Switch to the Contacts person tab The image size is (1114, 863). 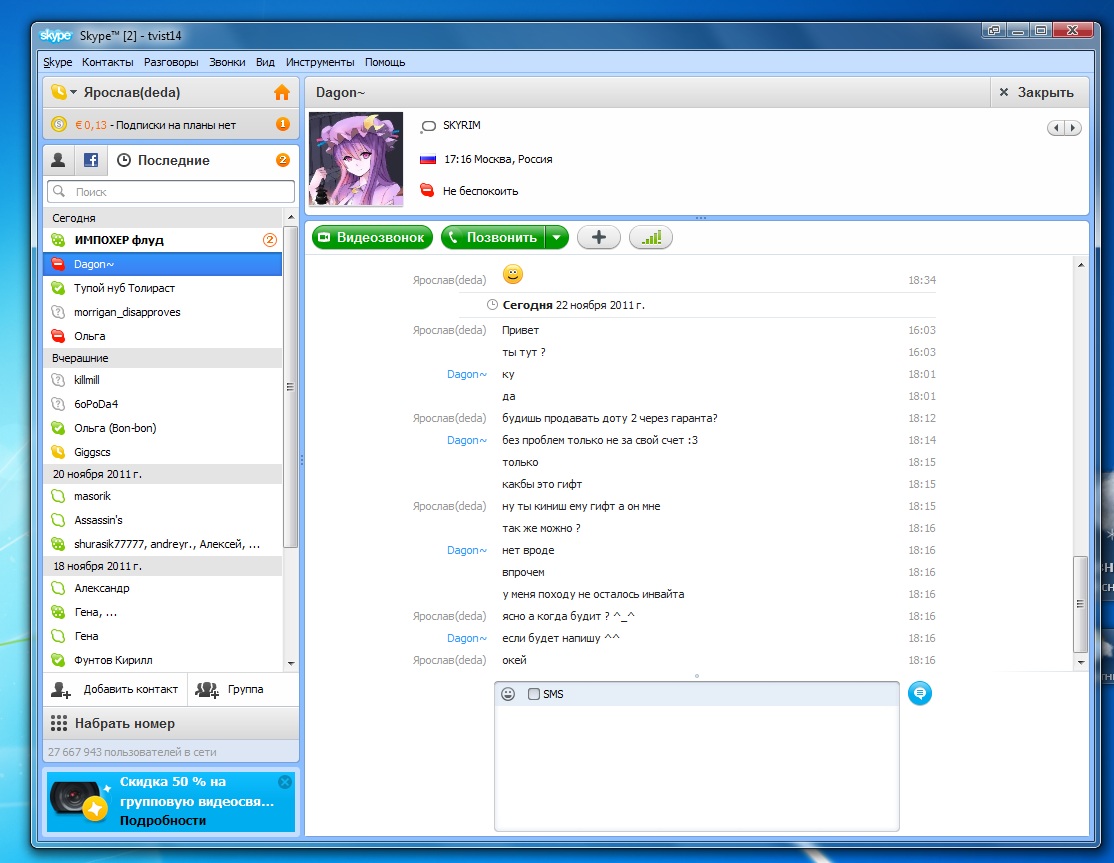pyautogui.click(x=58, y=161)
